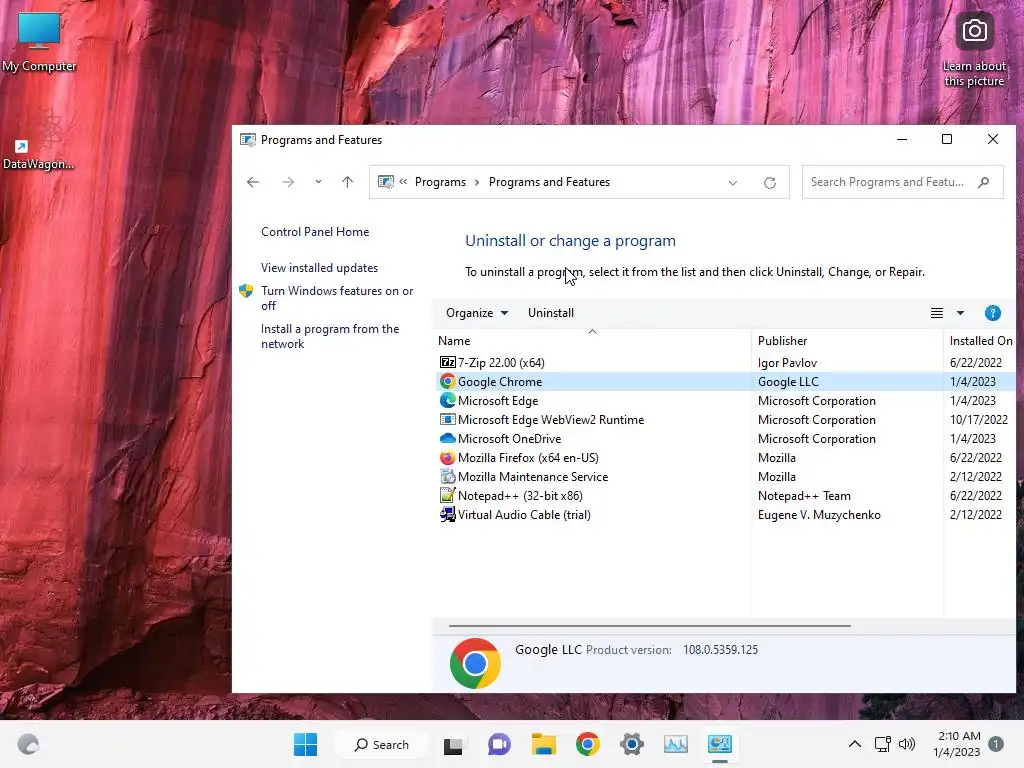
Task: Open Control Panel Home link
Action: tap(315, 232)
